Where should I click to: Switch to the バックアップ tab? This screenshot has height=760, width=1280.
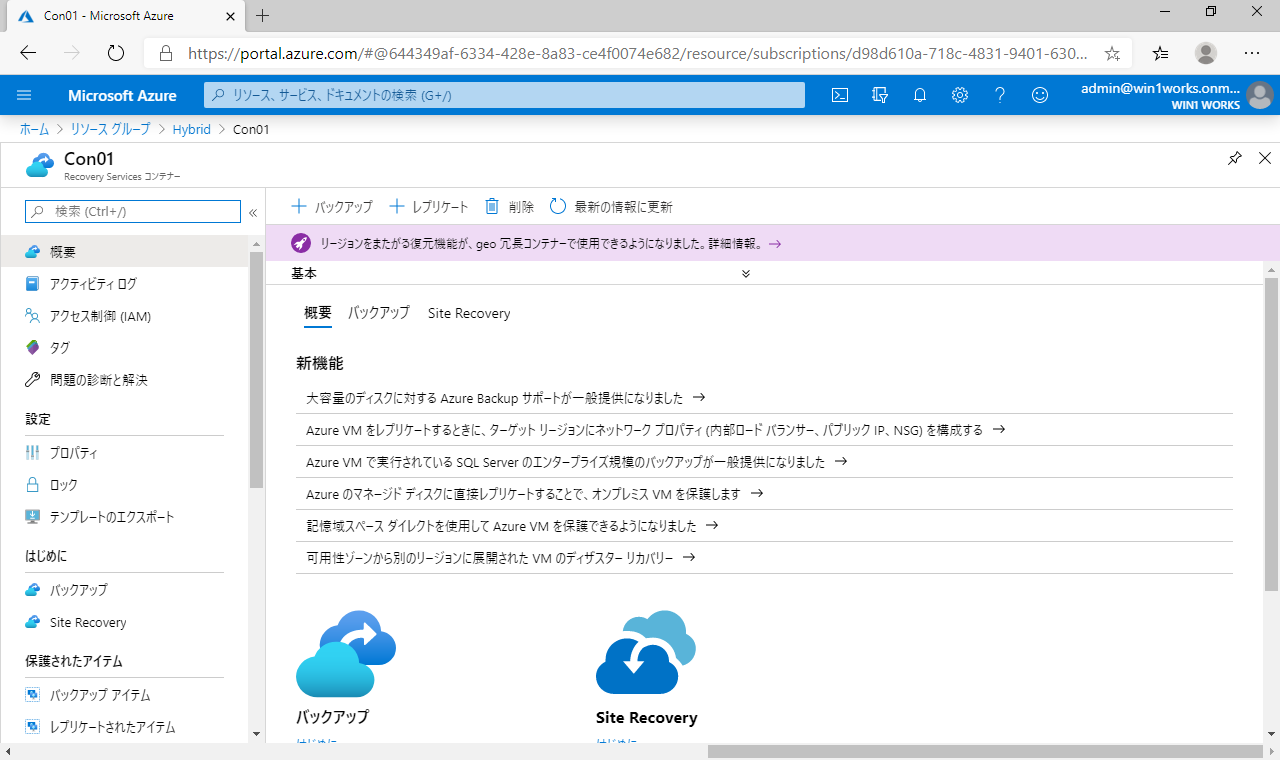379,314
